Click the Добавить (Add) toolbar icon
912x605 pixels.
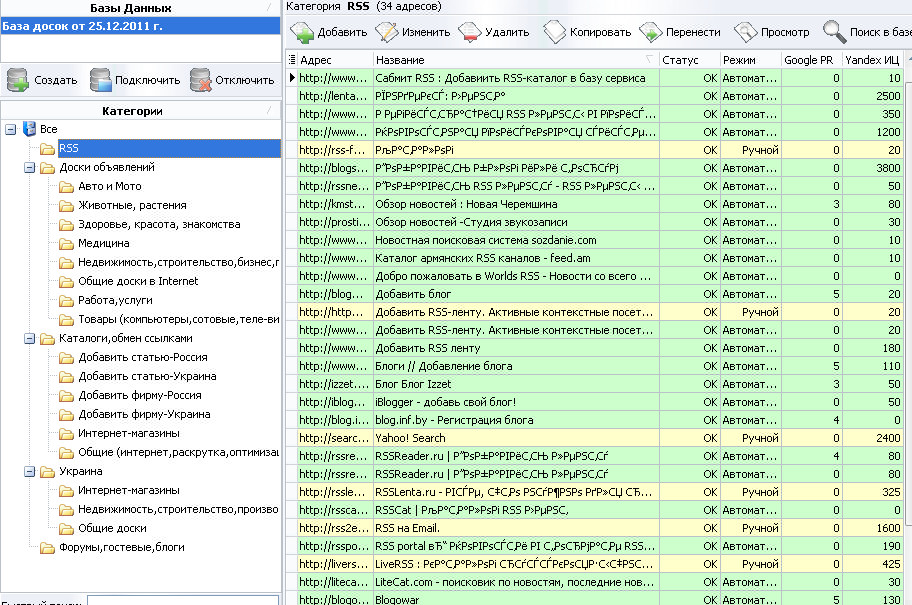(302, 33)
